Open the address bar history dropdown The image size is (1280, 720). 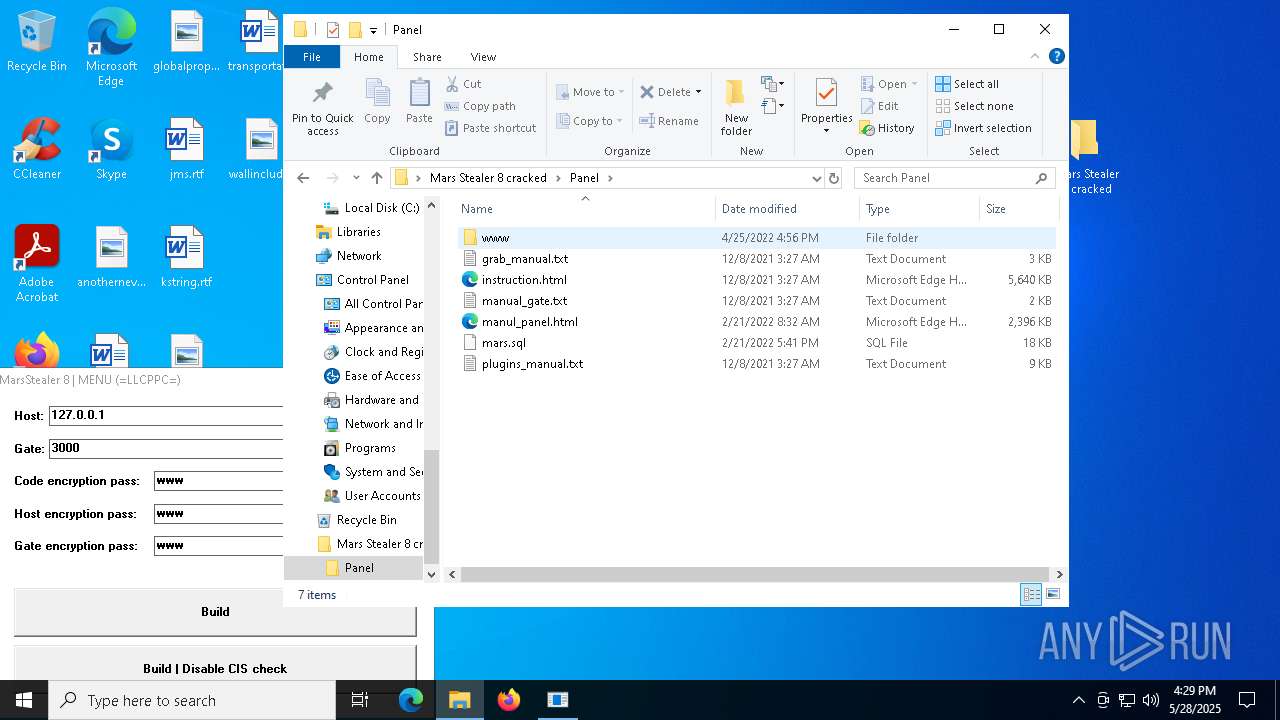(817, 178)
